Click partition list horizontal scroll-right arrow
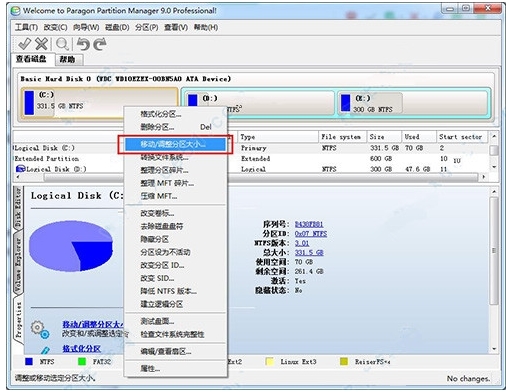Image resolution: width=506 pixels, height=392 pixels. [484, 177]
